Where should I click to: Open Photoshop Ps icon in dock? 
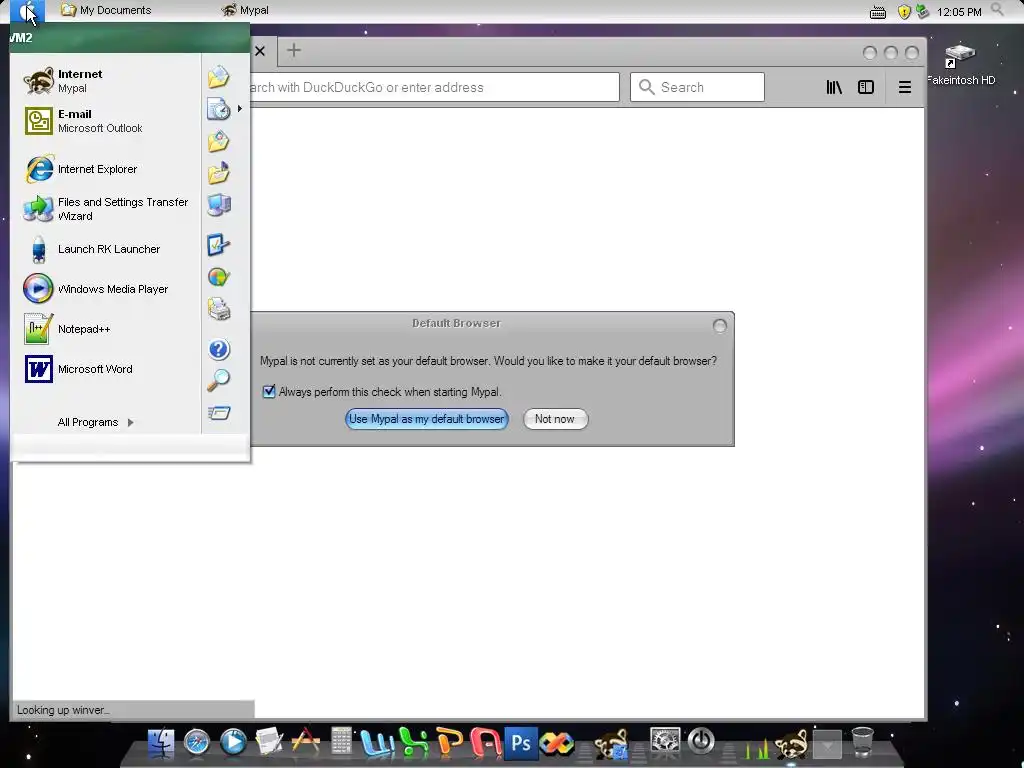[521, 743]
